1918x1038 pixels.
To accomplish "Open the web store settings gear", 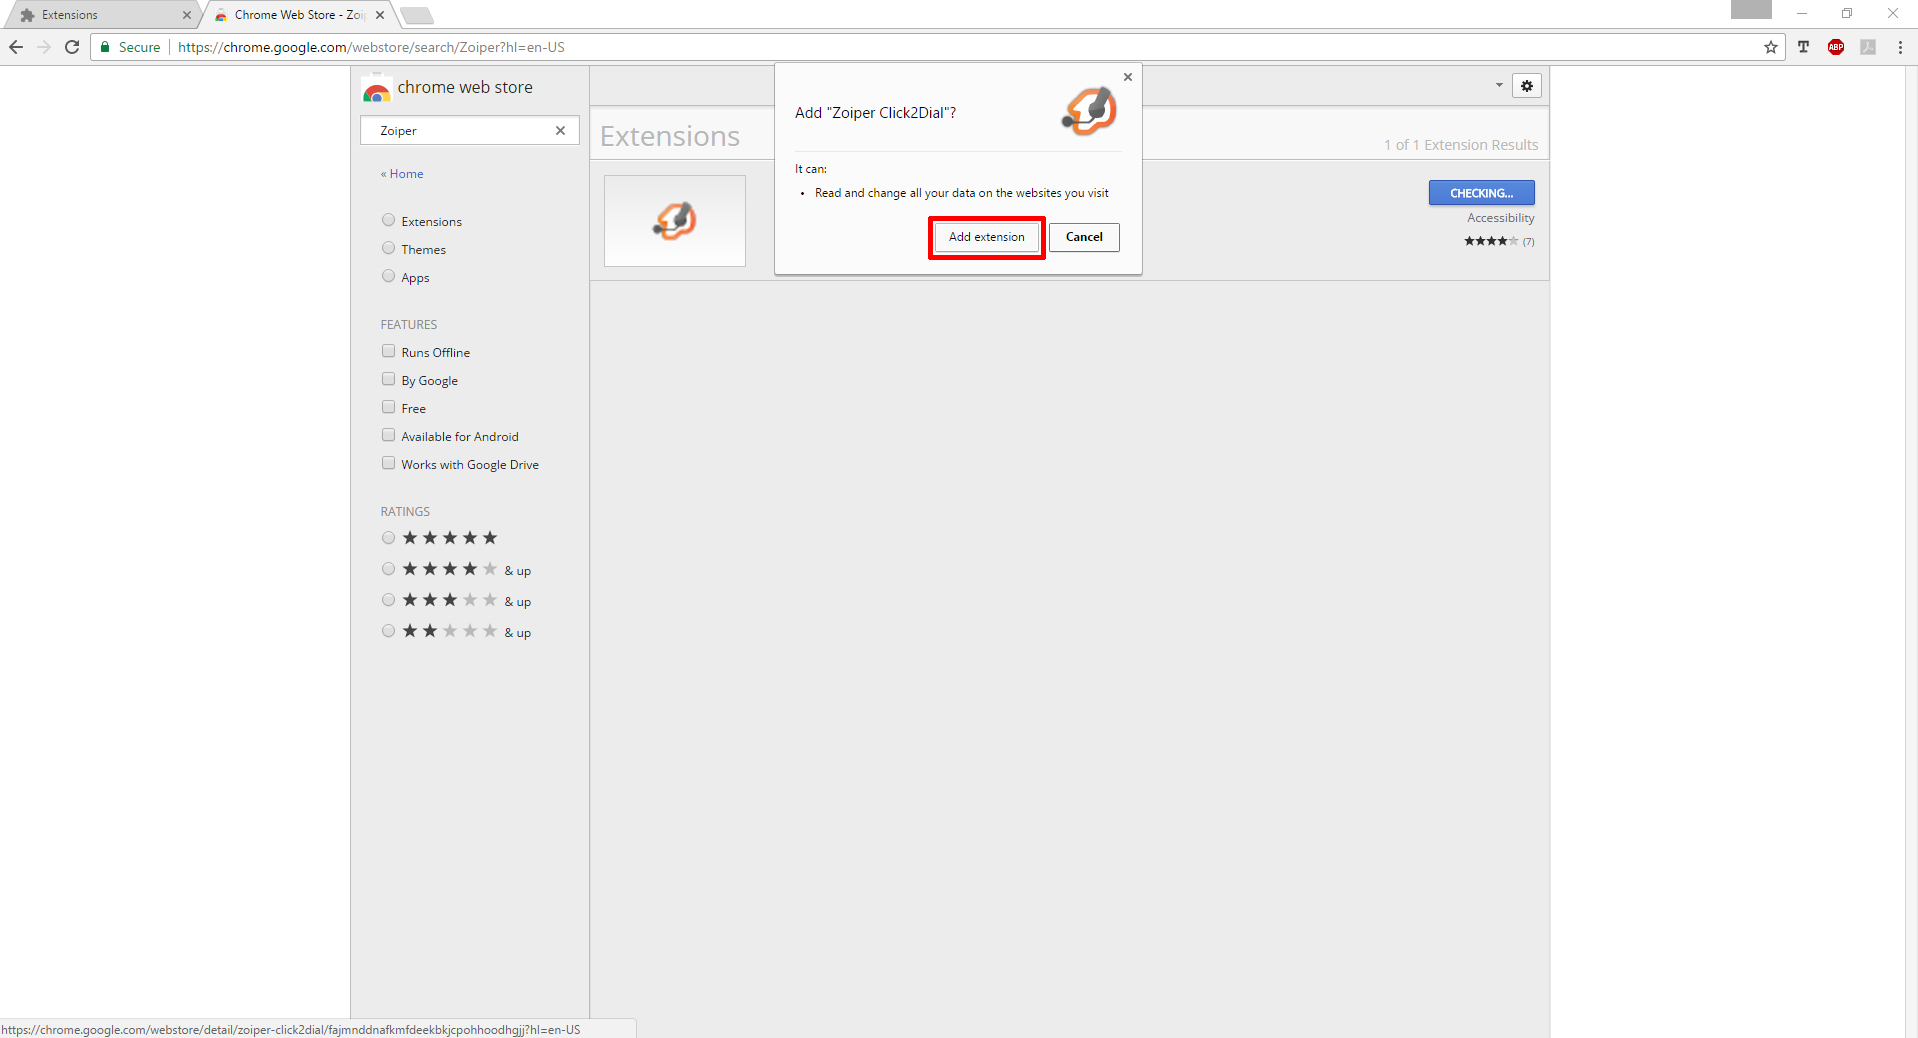I will pyautogui.click(x=1526, y=86).
